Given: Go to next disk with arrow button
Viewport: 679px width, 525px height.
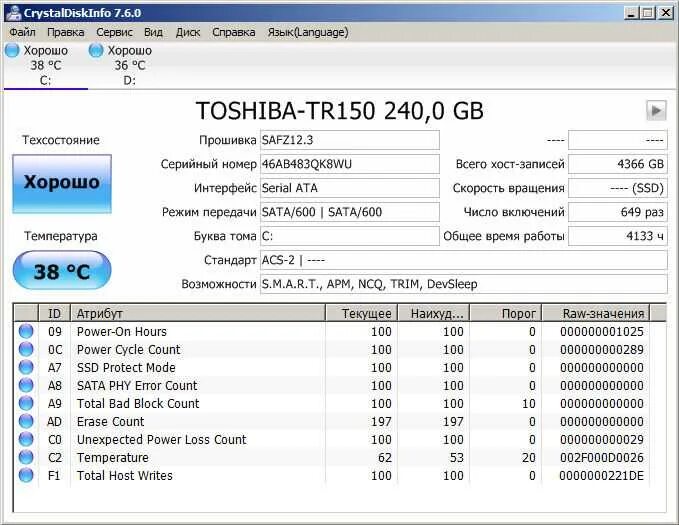Looking at the screenshot, I should click(656, 111).
